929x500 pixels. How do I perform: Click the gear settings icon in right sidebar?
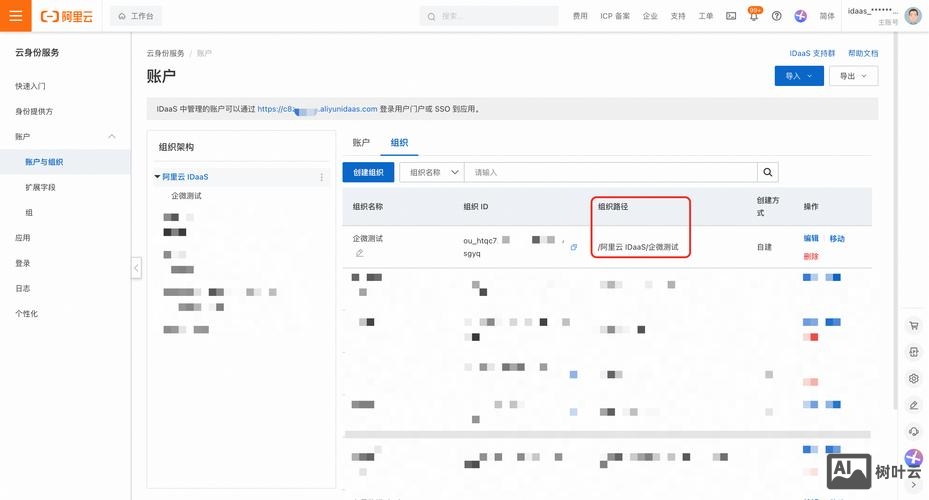(x=913, y=379)
